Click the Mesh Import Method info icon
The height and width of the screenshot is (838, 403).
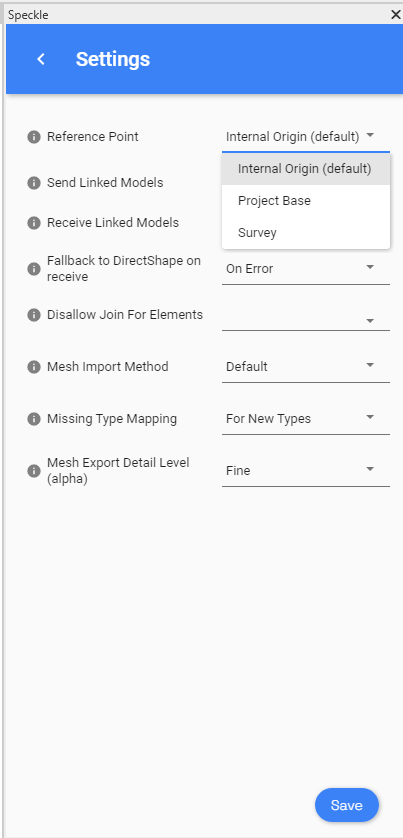click(34, 367)
